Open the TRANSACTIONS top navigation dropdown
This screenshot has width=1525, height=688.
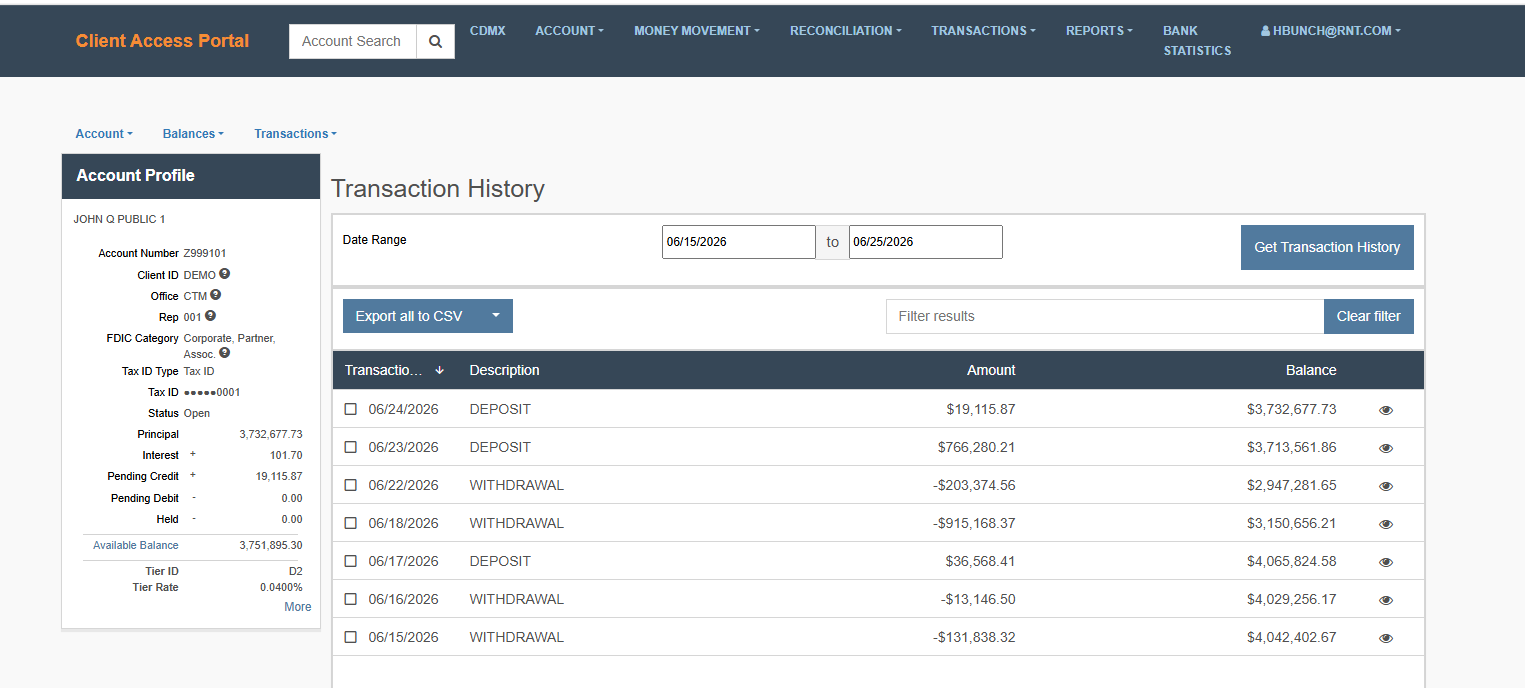(x=983, y=31)
